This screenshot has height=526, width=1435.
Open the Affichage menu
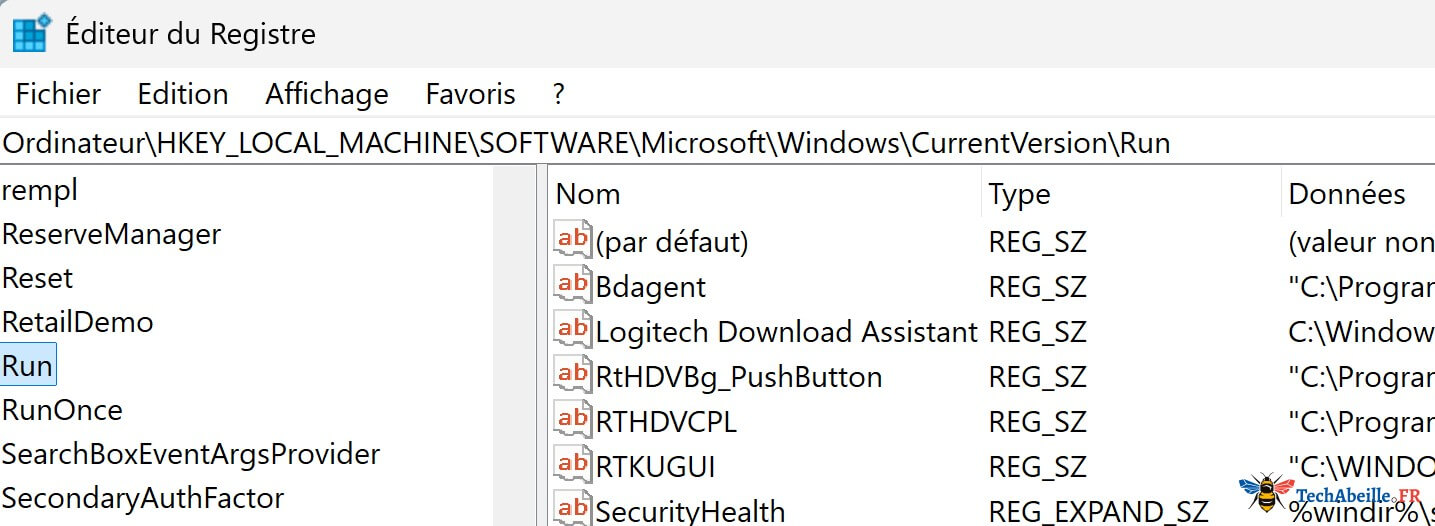[x=327, y=94]
